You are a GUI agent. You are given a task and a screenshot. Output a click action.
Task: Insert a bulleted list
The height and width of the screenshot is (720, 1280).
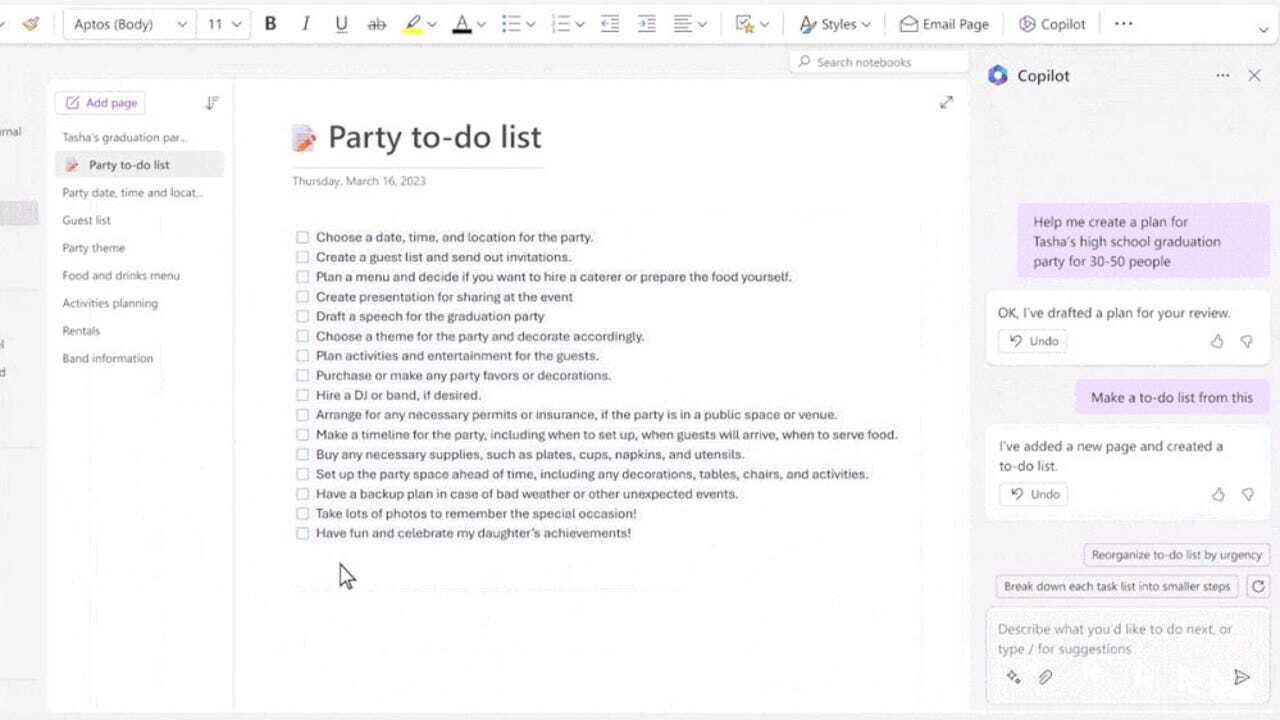coord(510,24)
